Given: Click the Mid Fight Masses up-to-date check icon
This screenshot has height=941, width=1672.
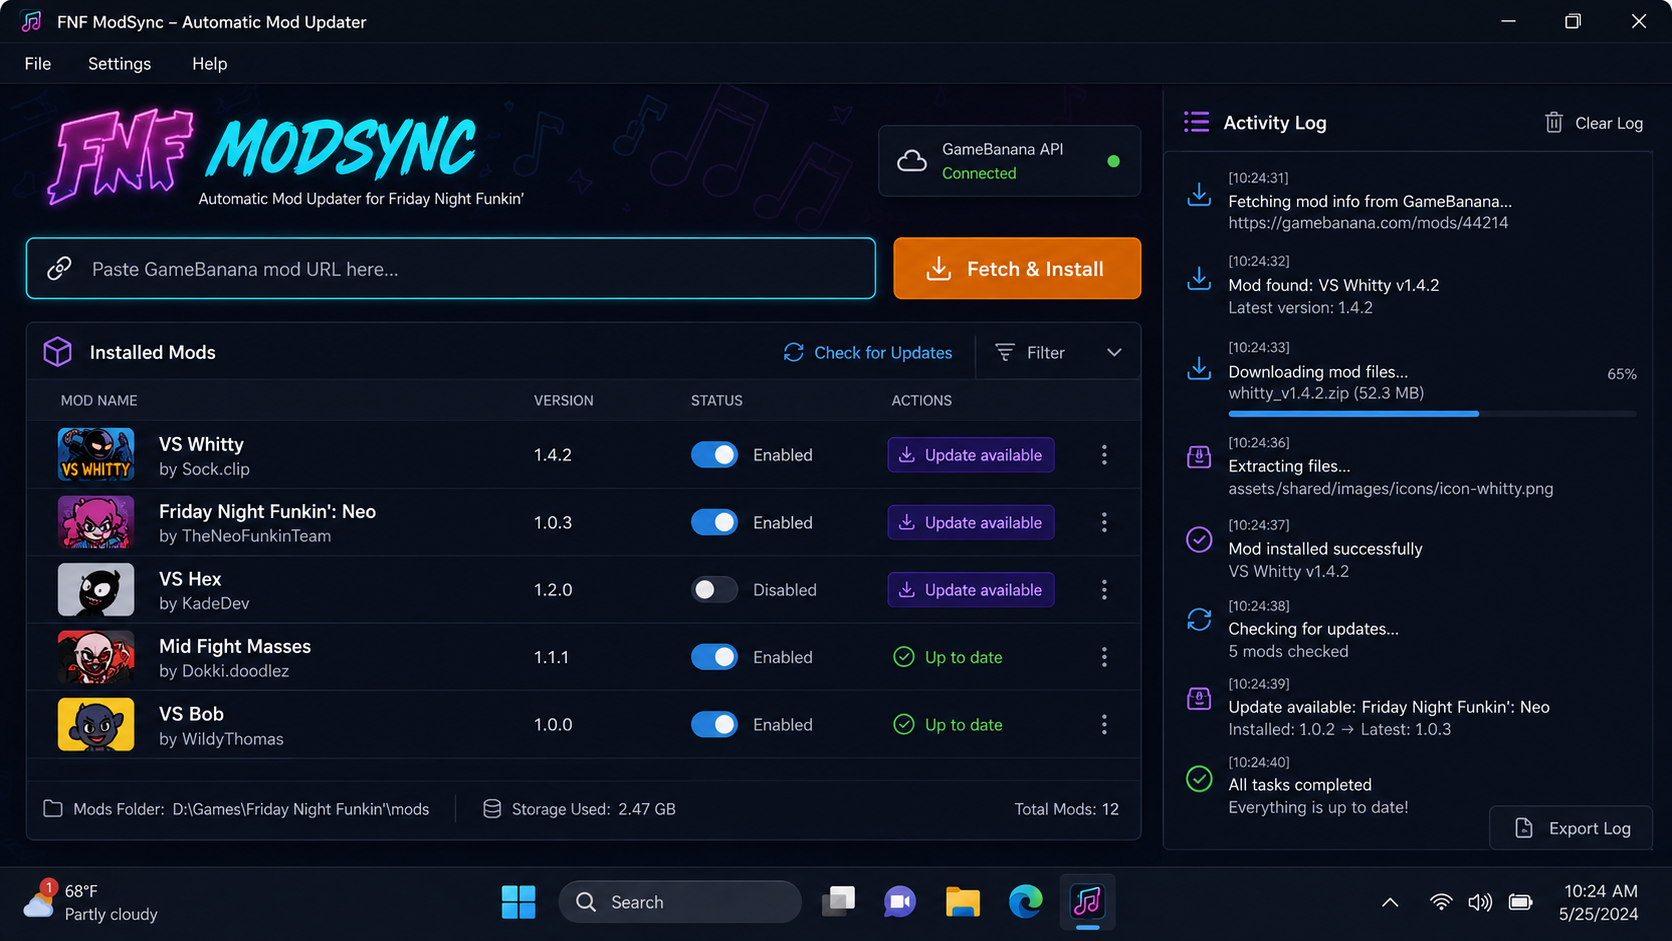Looking at the screenshot, I should pos(903,657).
